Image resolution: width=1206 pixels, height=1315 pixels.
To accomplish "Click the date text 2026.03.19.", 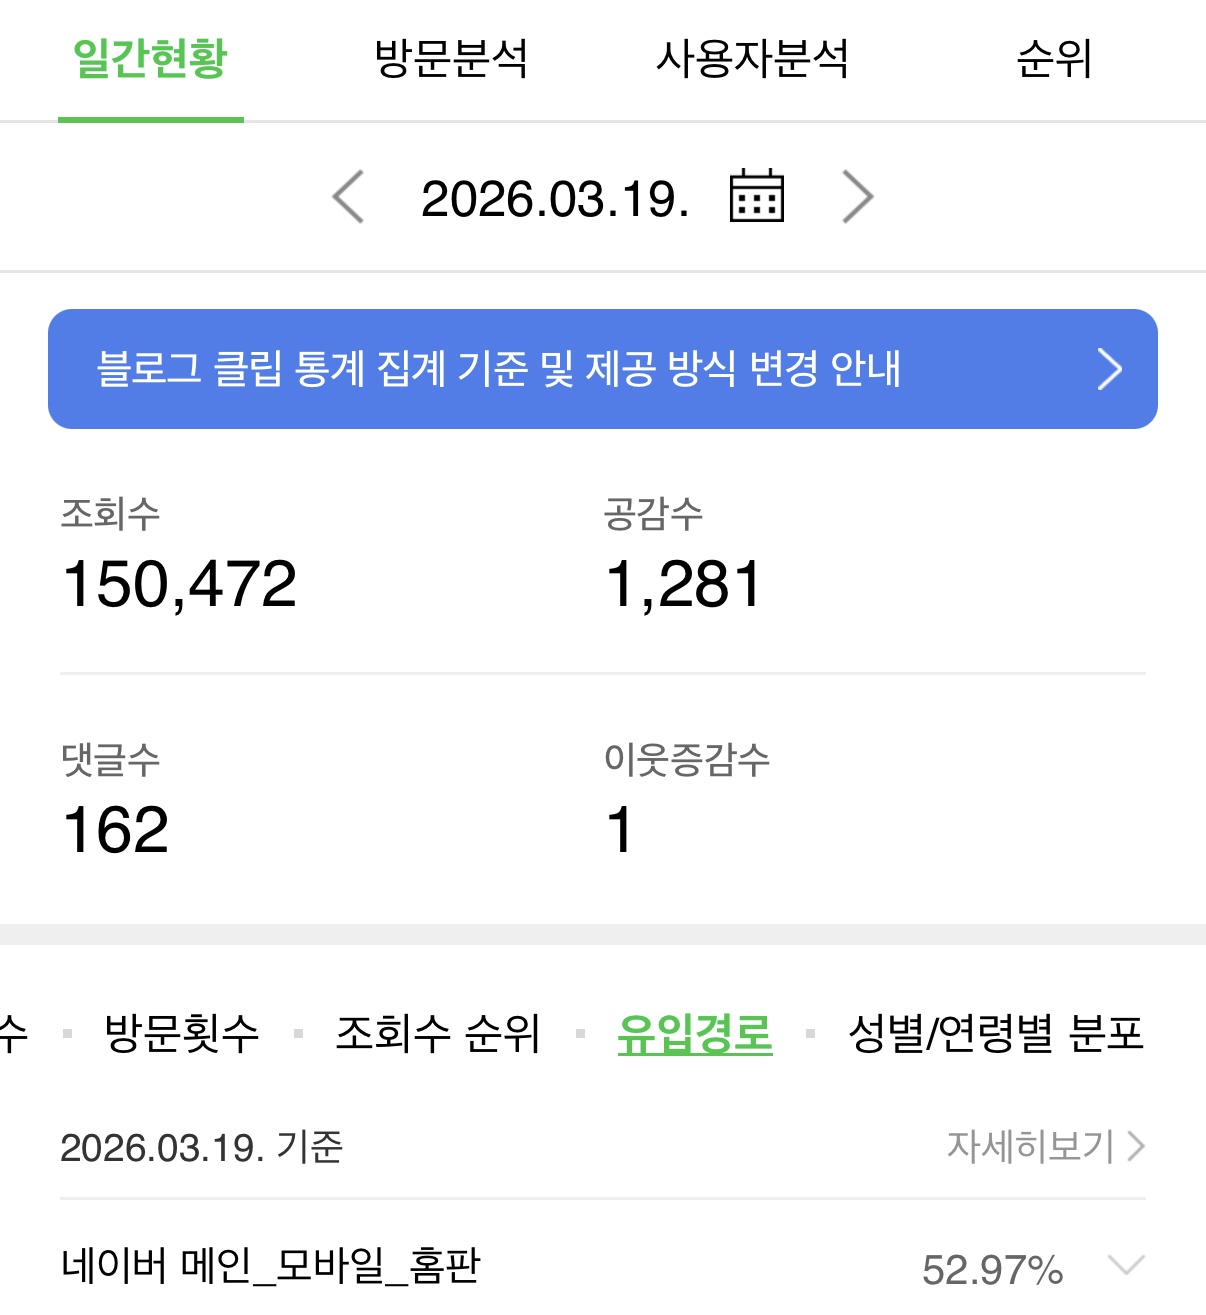I will click(x=556, y=198).
